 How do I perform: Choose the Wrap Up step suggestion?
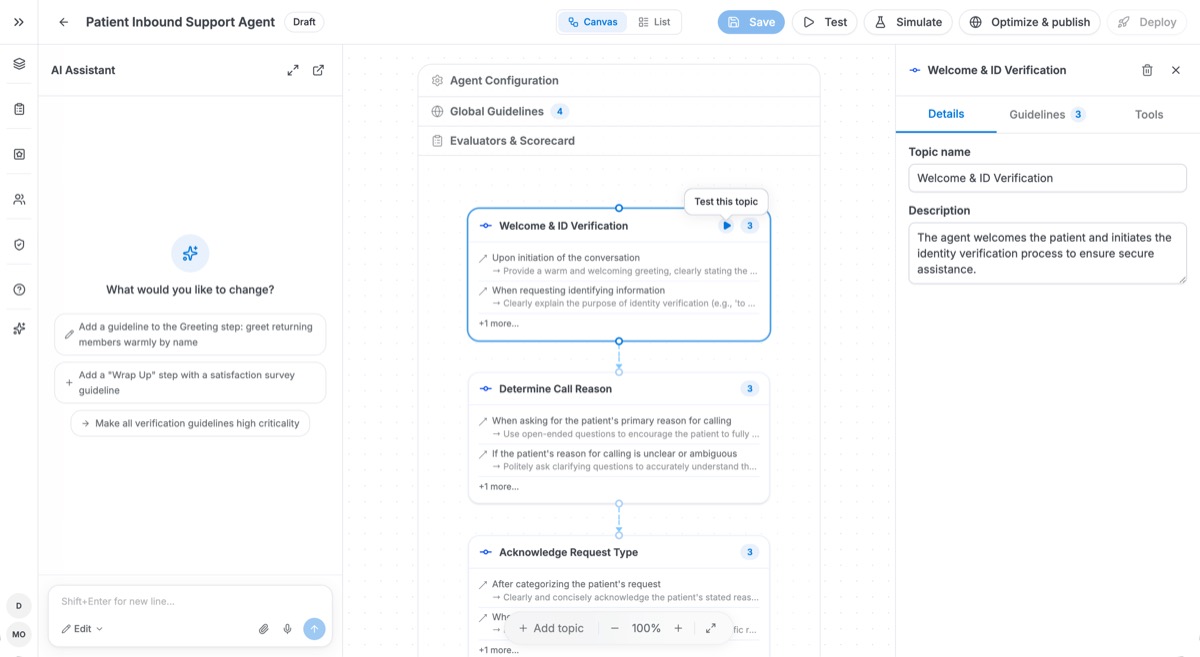tap(190, 382)
